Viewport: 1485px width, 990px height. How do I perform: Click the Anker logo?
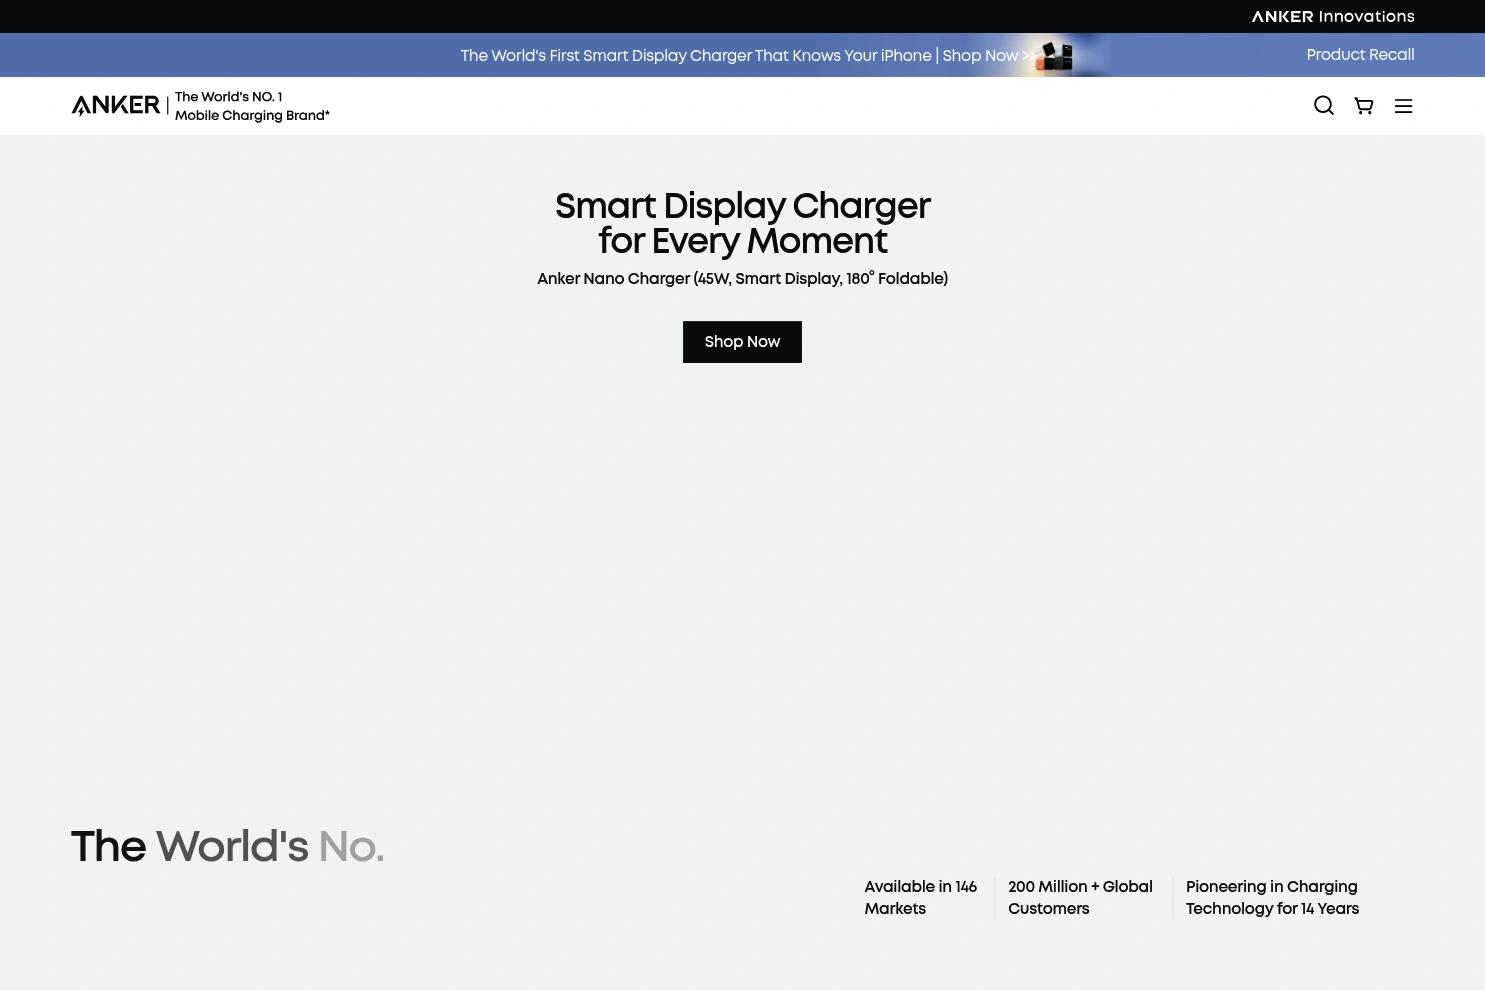point(115,105)
